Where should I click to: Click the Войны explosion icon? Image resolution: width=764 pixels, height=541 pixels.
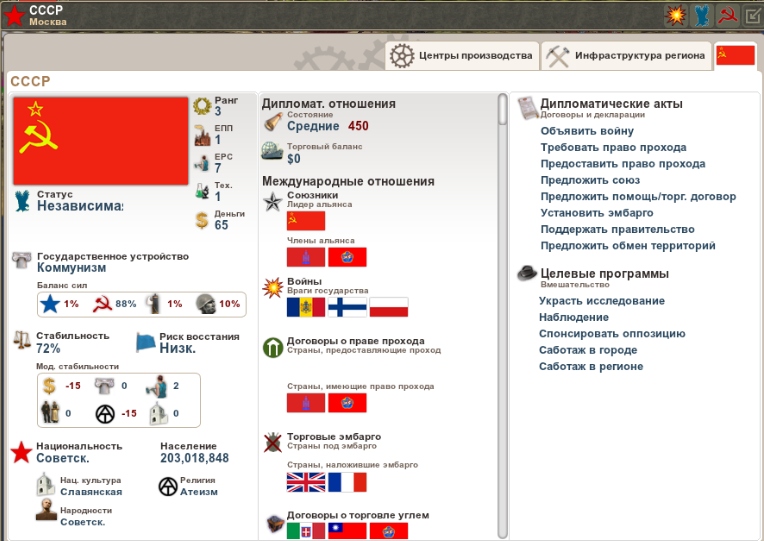coord(272,288)
